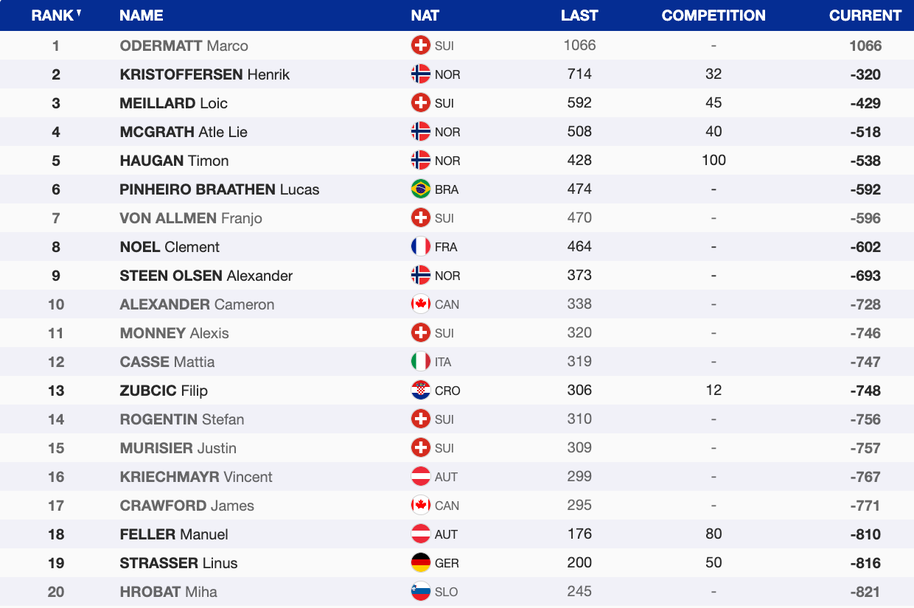The width and height of the screenshot is (914, 608).
Task: Click the German flag beside Strasser
Action: [421, 563]
